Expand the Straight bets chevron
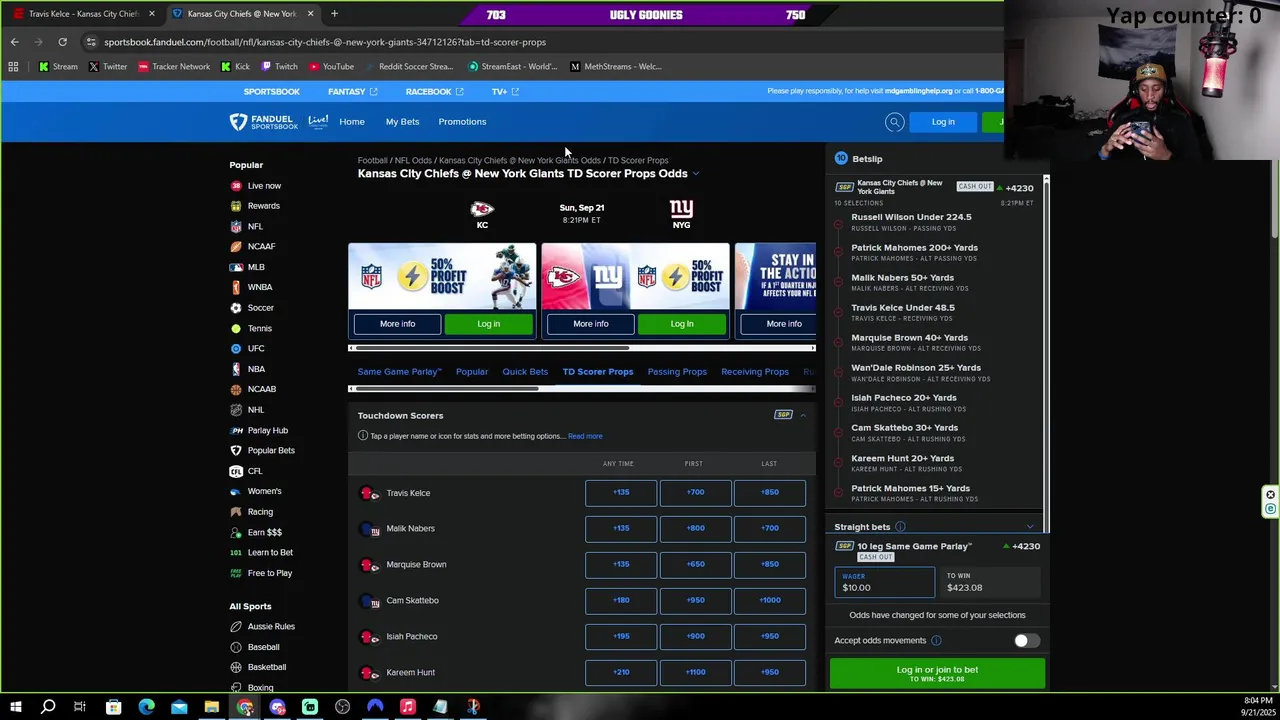This screenshot has width=1280, height=720. click(x=1030, y=527)
